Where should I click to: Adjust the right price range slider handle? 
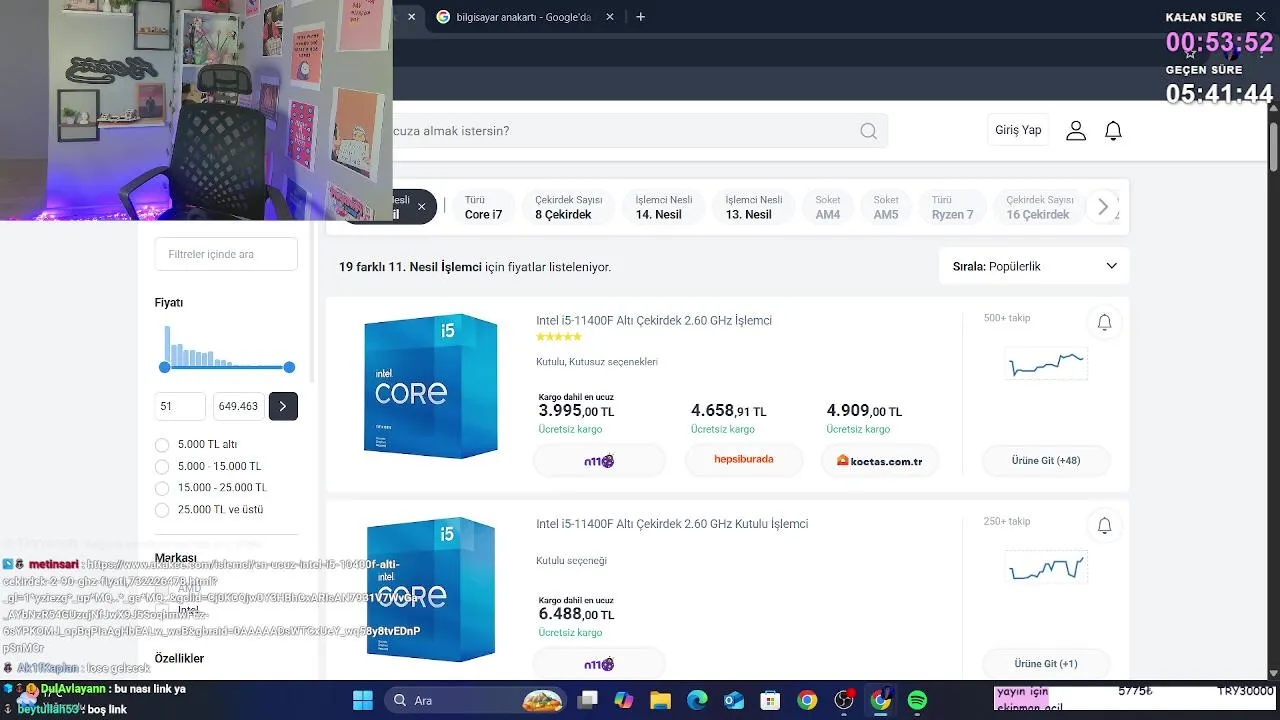pyautogui.click(x=289, y=367)
